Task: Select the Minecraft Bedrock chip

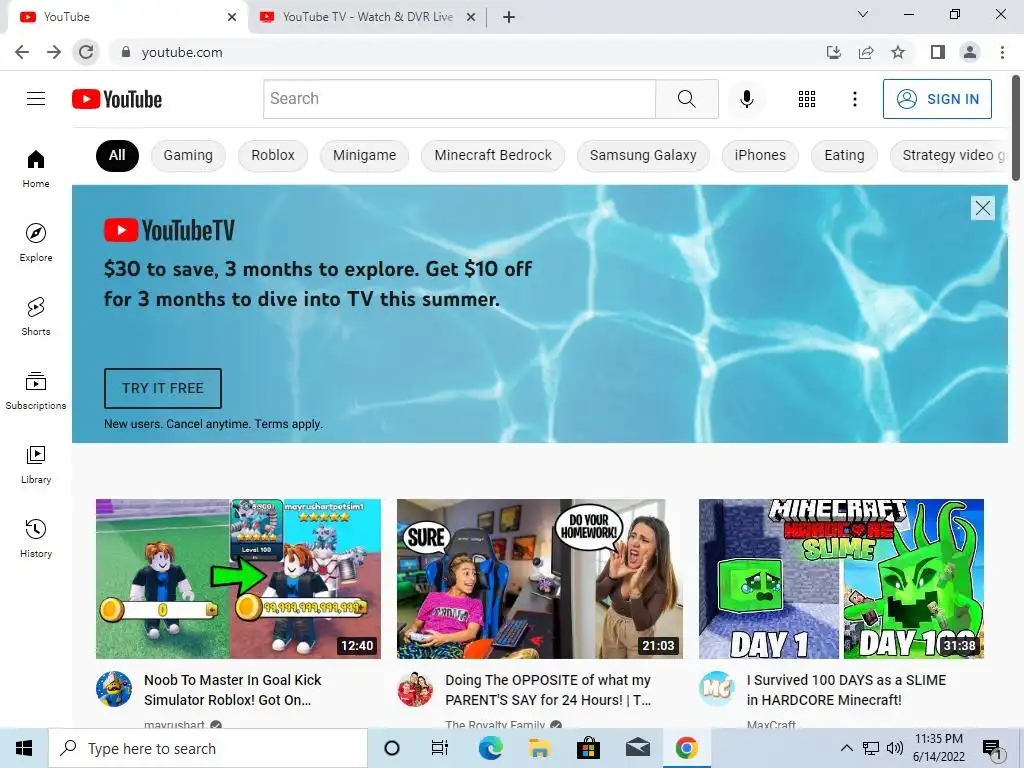Action: coord(493,155)
